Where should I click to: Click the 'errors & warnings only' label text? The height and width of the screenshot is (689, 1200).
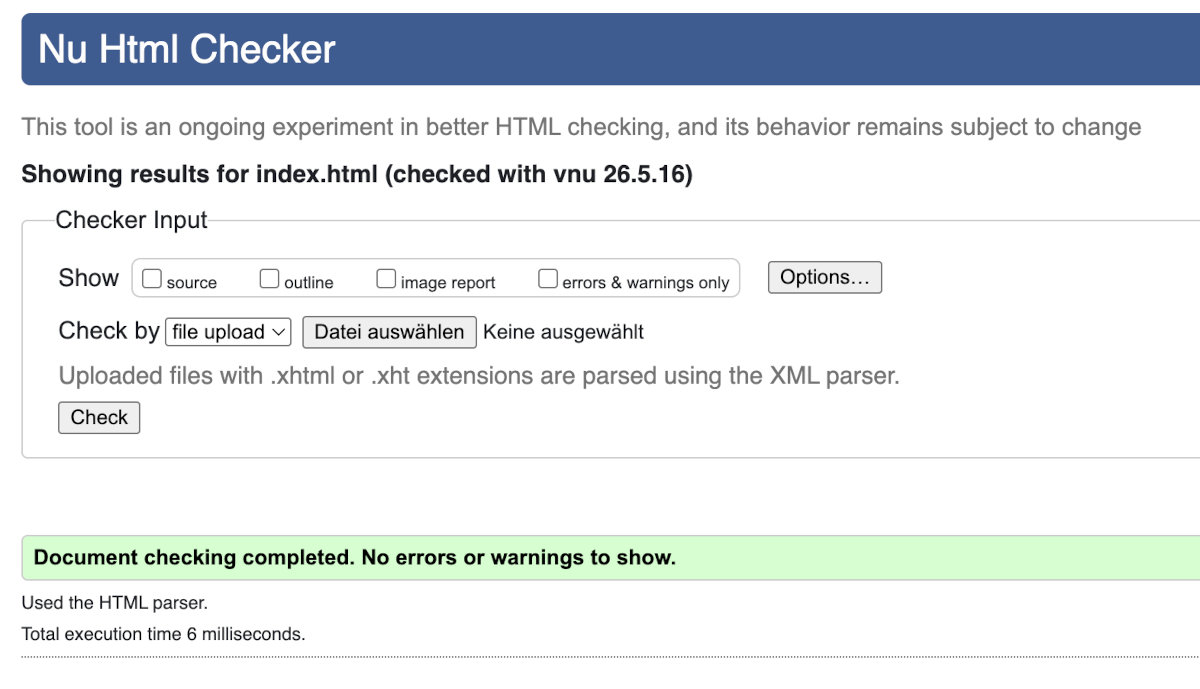[646, 283]
